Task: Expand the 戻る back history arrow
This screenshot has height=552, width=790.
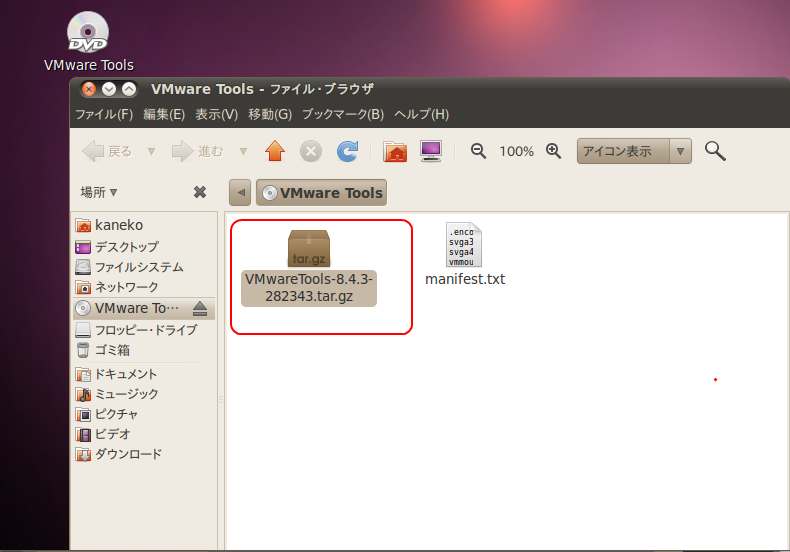Action: [x=151, y=151]
